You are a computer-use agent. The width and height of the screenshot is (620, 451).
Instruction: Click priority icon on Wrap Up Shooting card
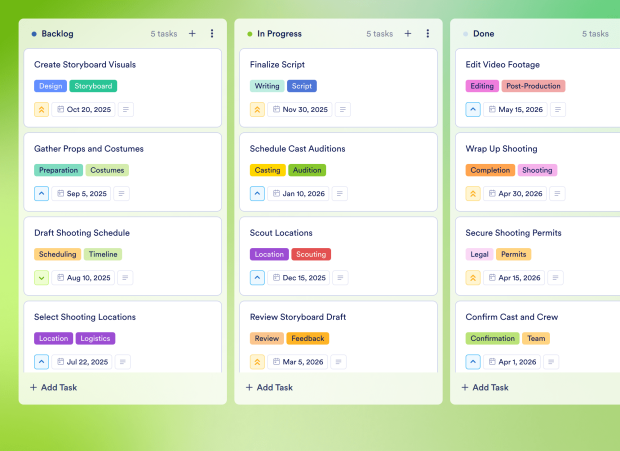[x=473, y=194]
